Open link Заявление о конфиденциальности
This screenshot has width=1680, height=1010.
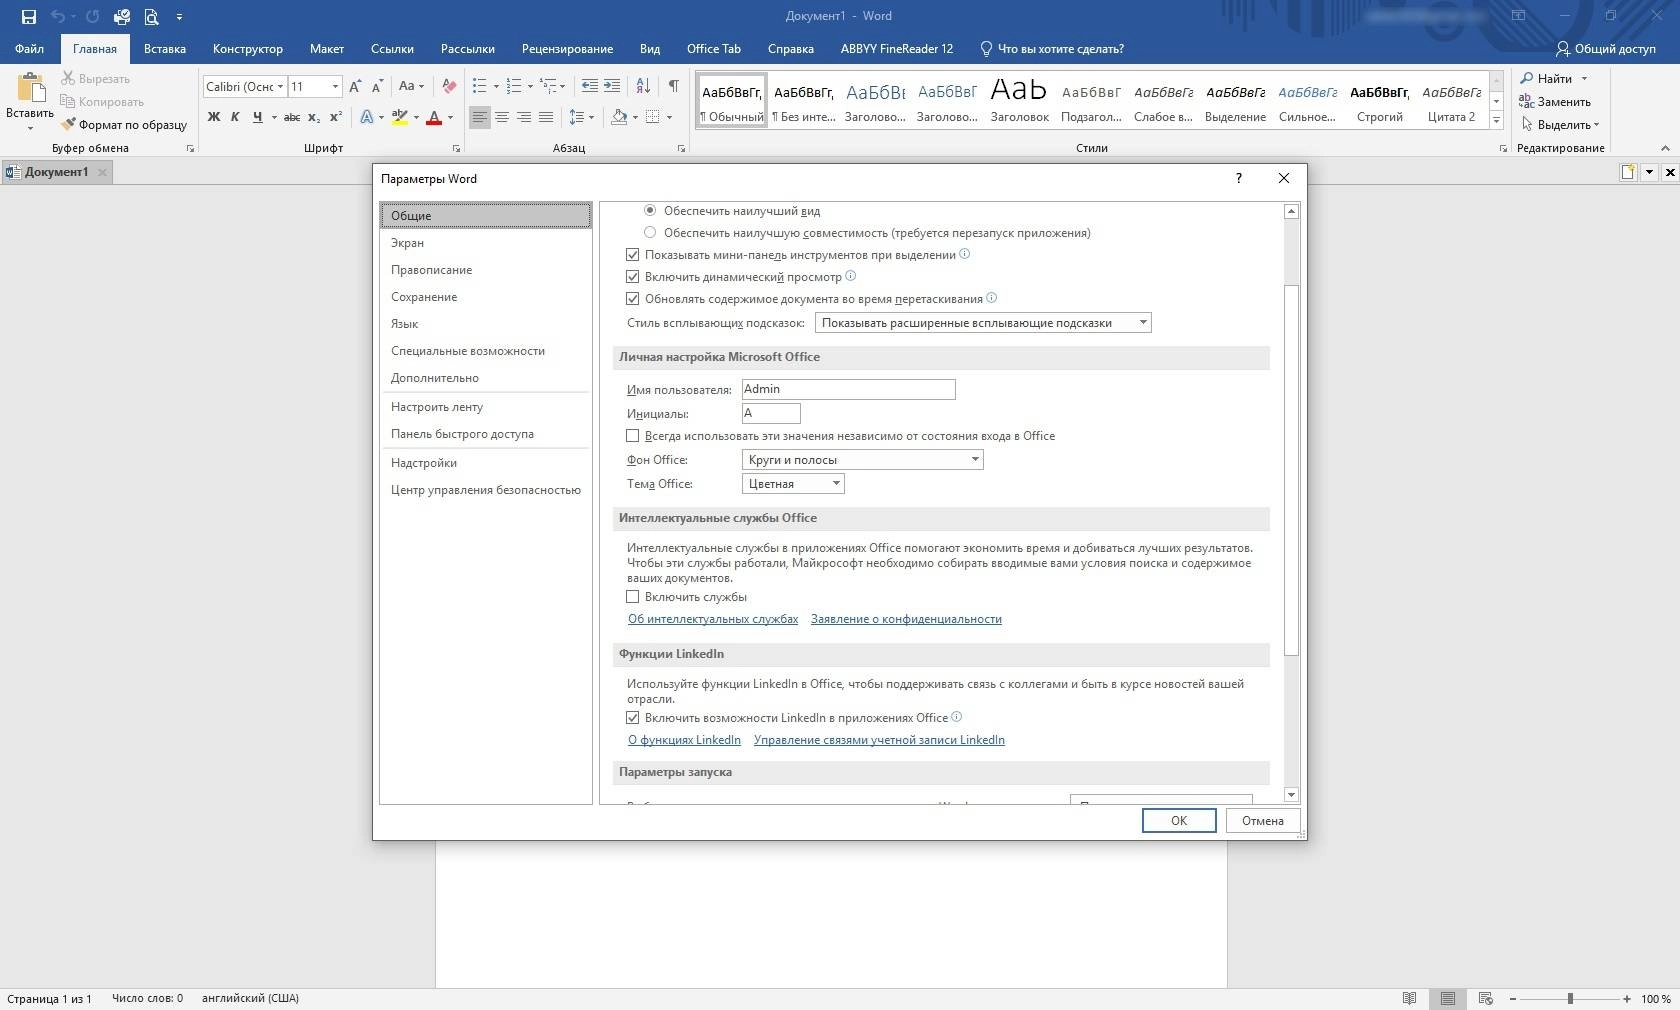pos(906,619)
